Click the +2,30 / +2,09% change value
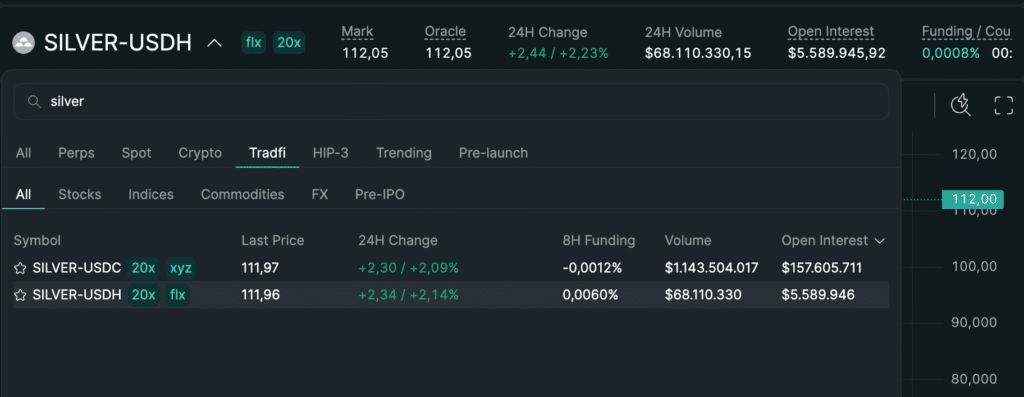Image resolution: width=1024 pixels, height=397 pixels. click(x=408, y=268)
